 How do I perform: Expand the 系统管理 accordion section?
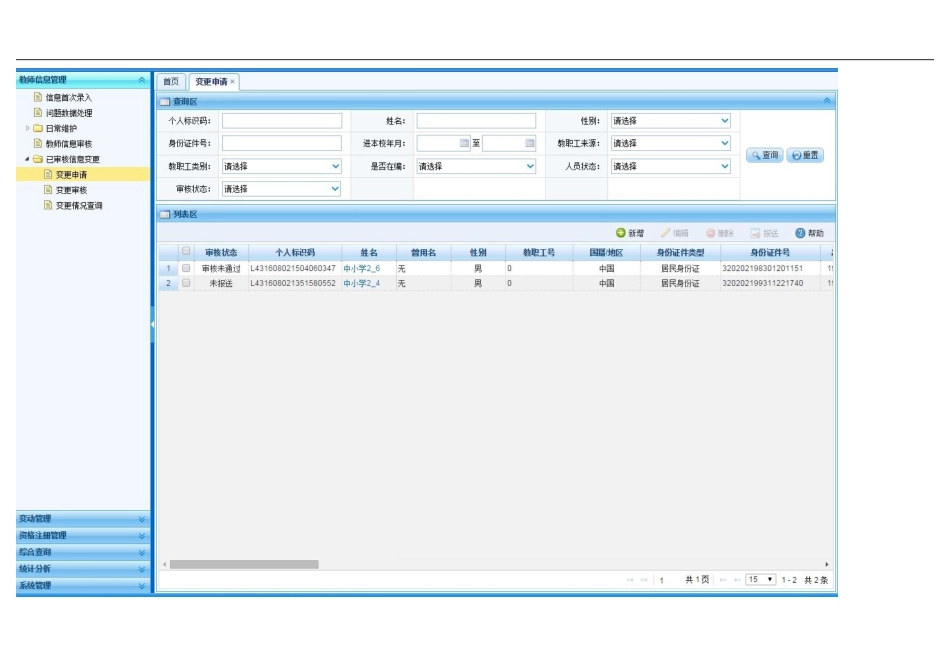coord(141,586)
